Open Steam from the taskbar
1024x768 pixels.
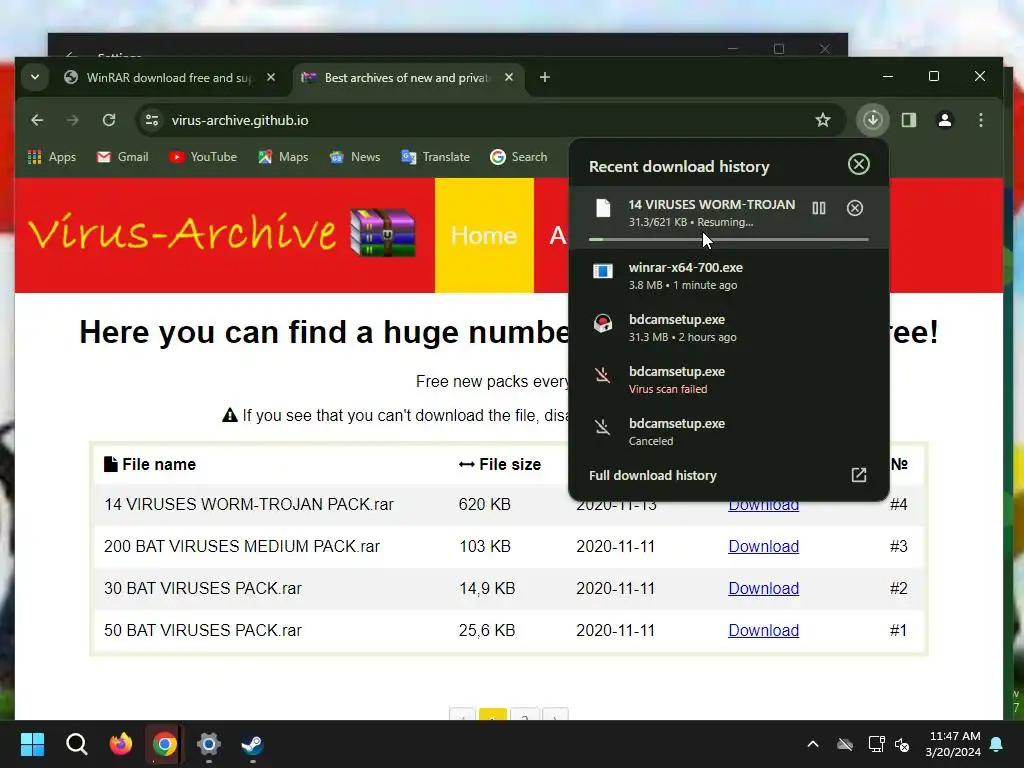pos(252,744)
